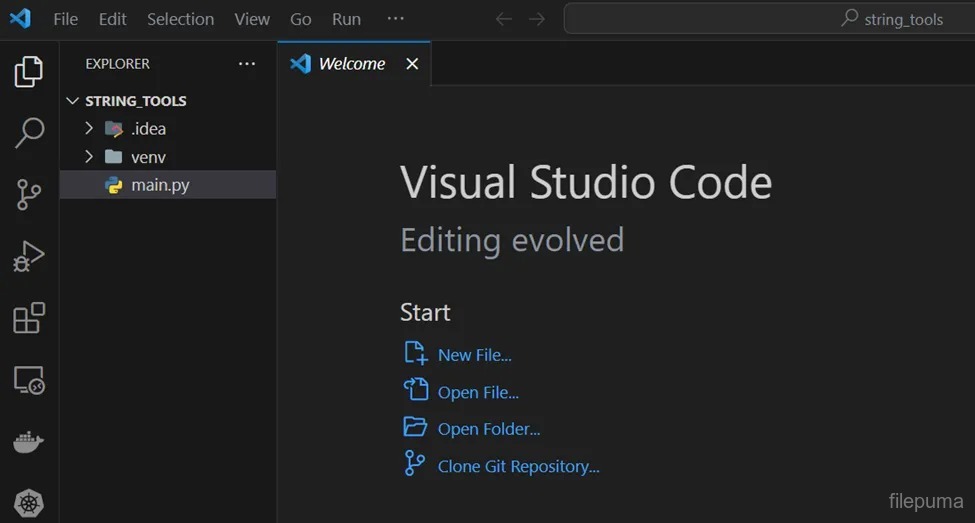Expand the .idea folder chevron
The height and width of the screenshot is (523, 975).
pos(89,128)
